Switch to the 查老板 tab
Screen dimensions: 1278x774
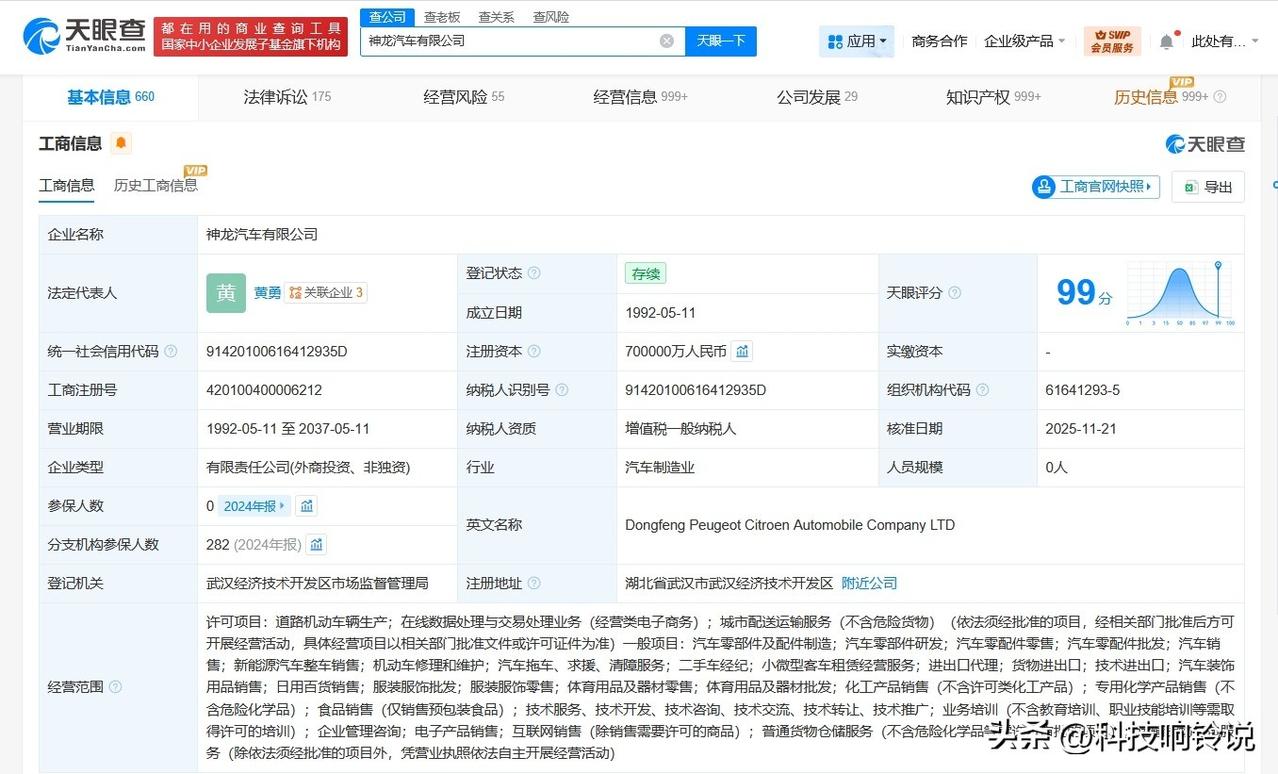tap(442, 16)
